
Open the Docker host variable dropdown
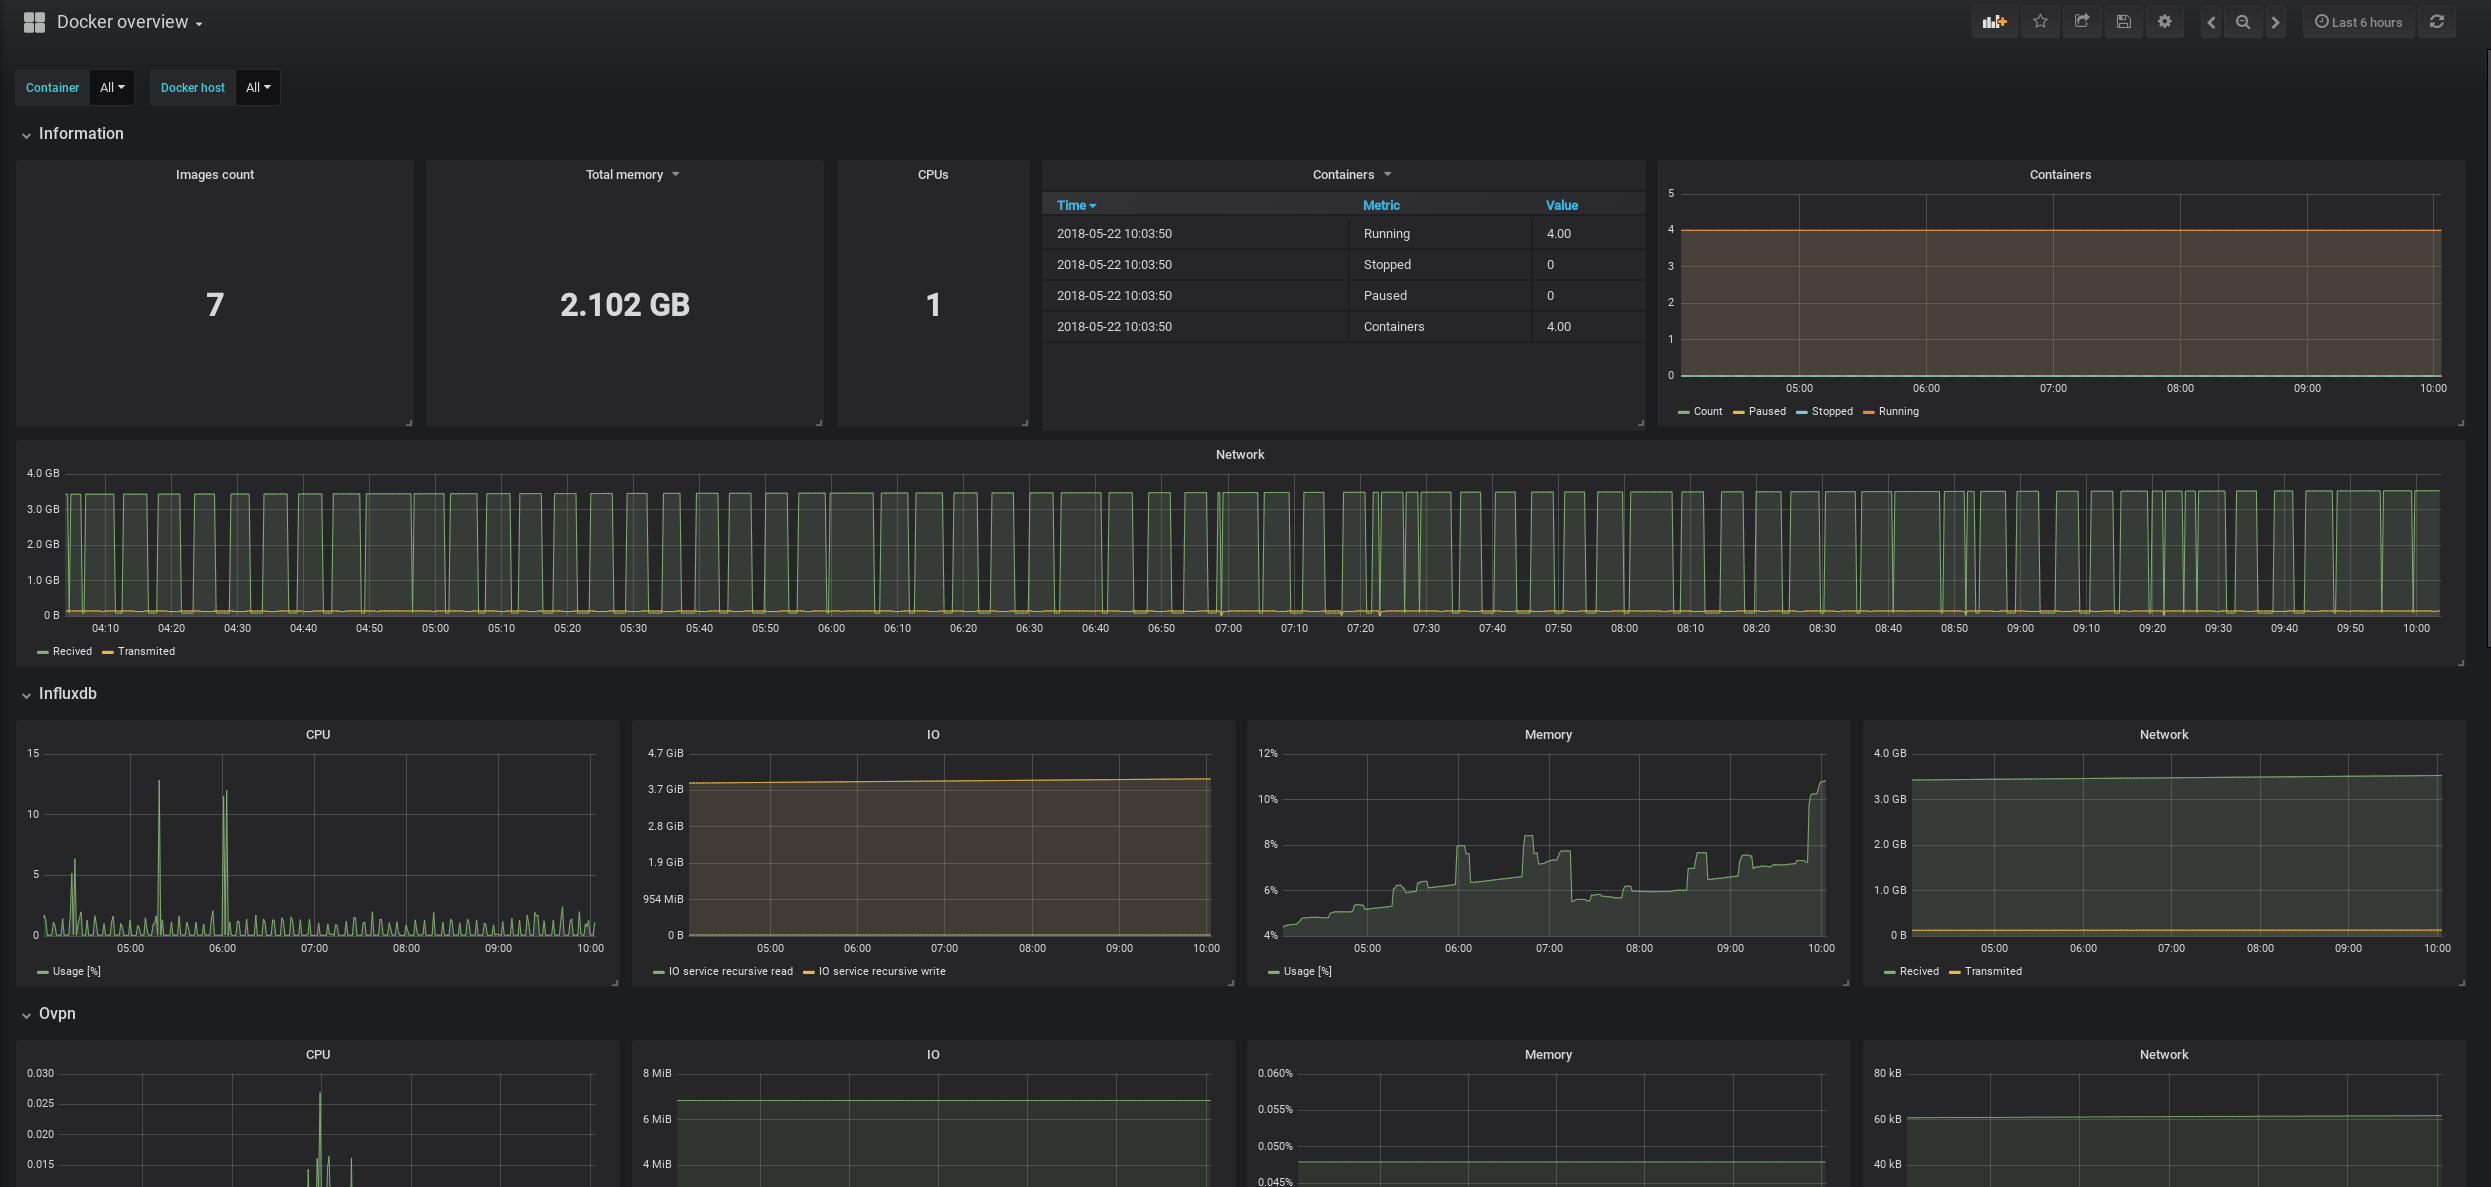pos(258,88)
